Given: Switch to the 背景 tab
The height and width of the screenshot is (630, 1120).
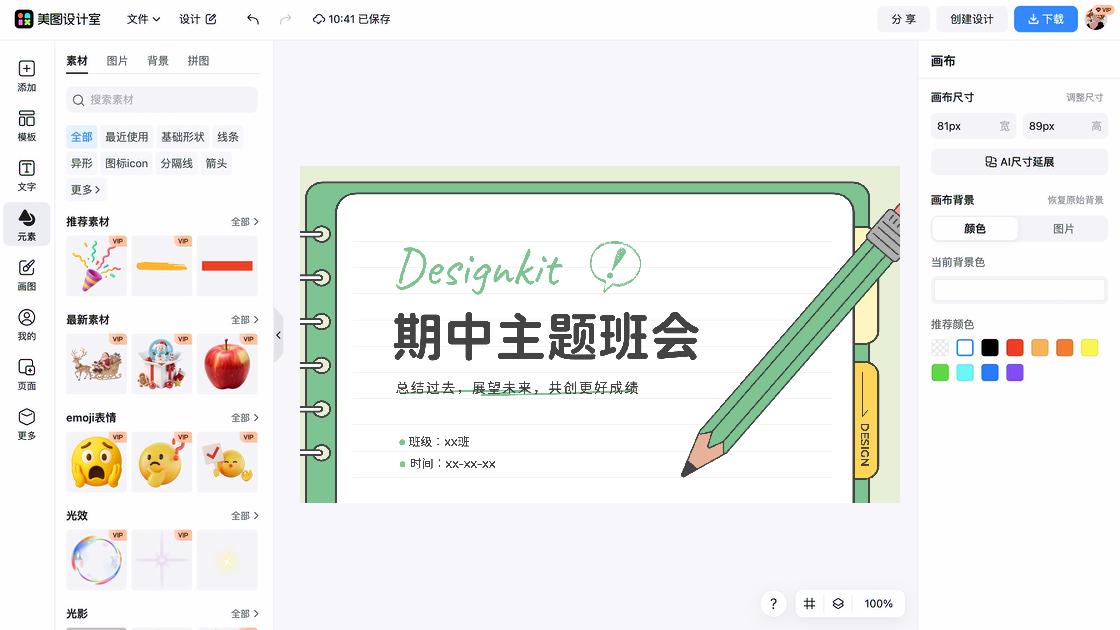Looking at the screenshot, I should [x=158, y=61].
